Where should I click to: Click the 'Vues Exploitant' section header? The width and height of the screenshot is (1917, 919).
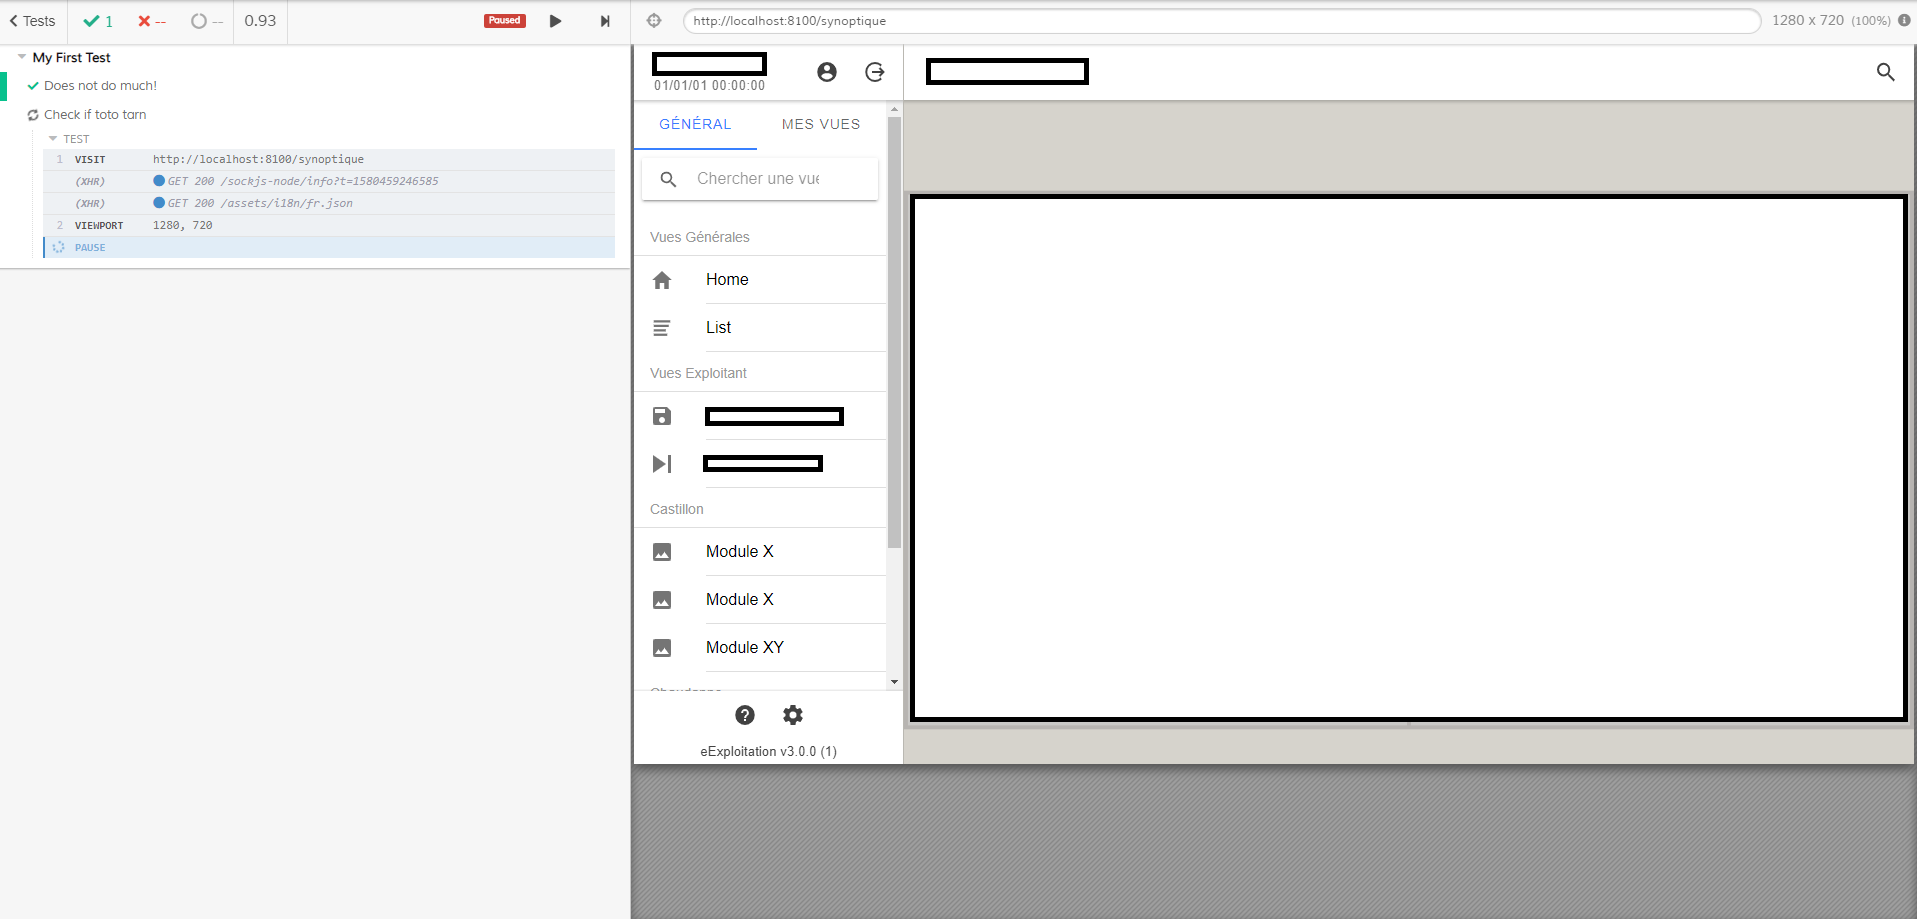pyautogui.click(x=698, y=373)
